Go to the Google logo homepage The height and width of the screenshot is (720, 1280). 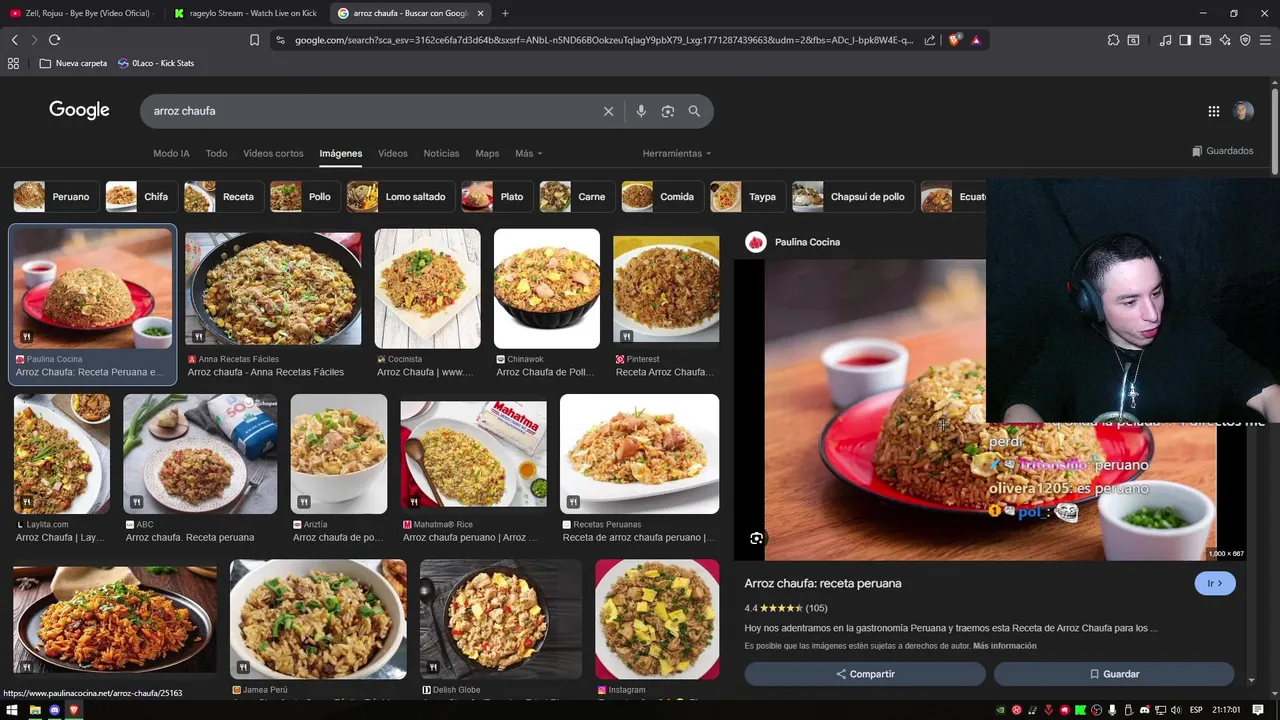(79, 110)
